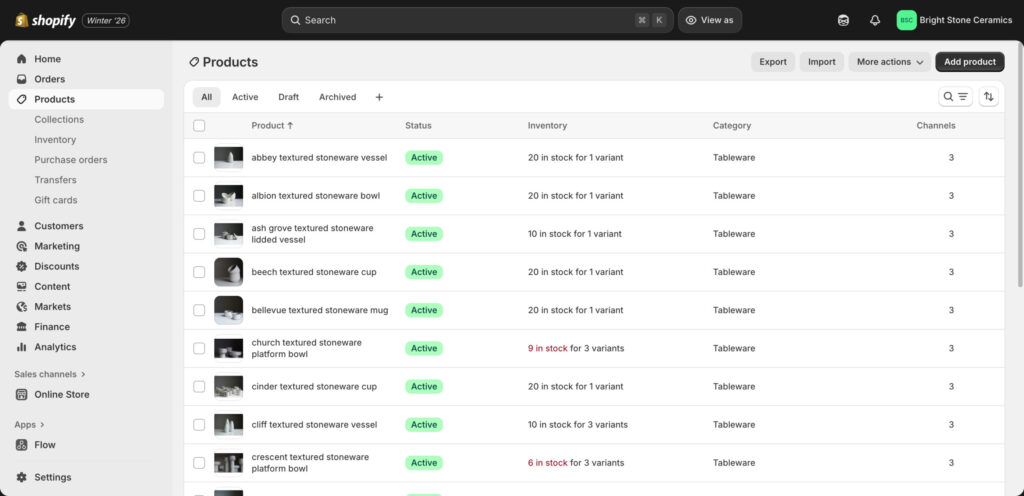Viewport: 1024px width, 496px height.
Task: Sort by the Product column header
Action: pos(272,125)
